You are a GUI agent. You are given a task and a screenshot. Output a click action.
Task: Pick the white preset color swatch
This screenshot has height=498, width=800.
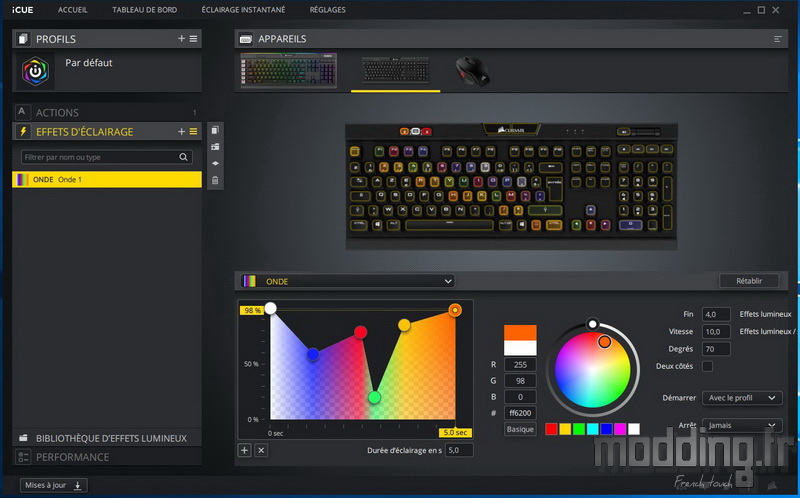click(x=634, y=429)
